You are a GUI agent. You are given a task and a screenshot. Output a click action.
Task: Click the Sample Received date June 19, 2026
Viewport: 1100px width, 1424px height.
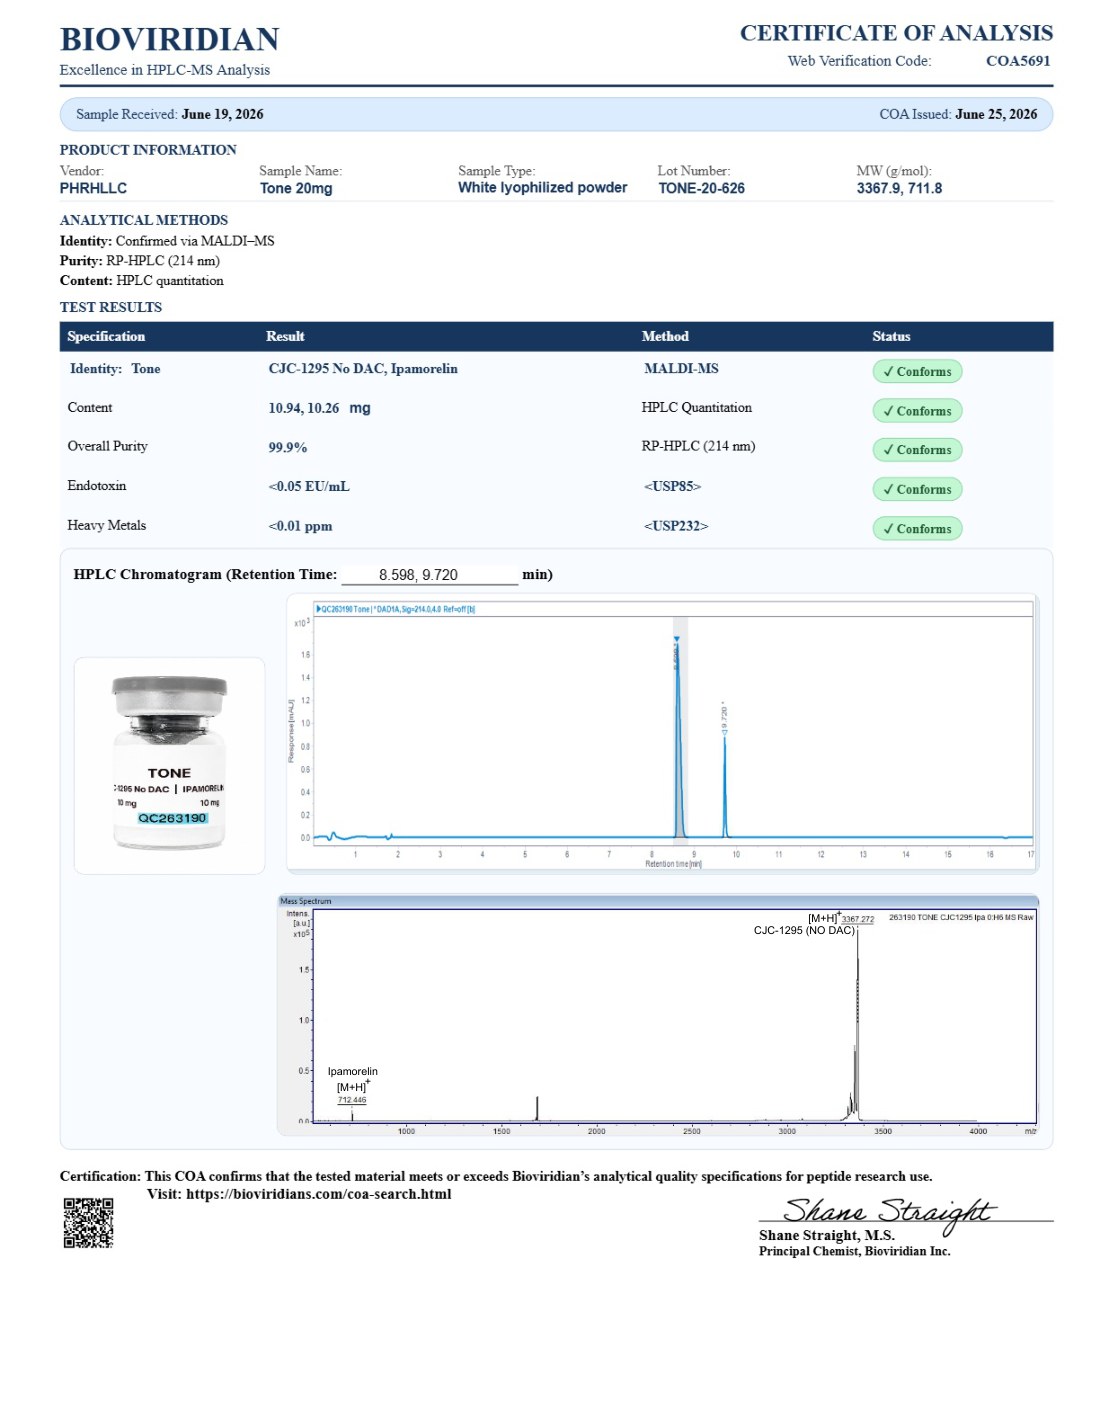click(222, 114)
